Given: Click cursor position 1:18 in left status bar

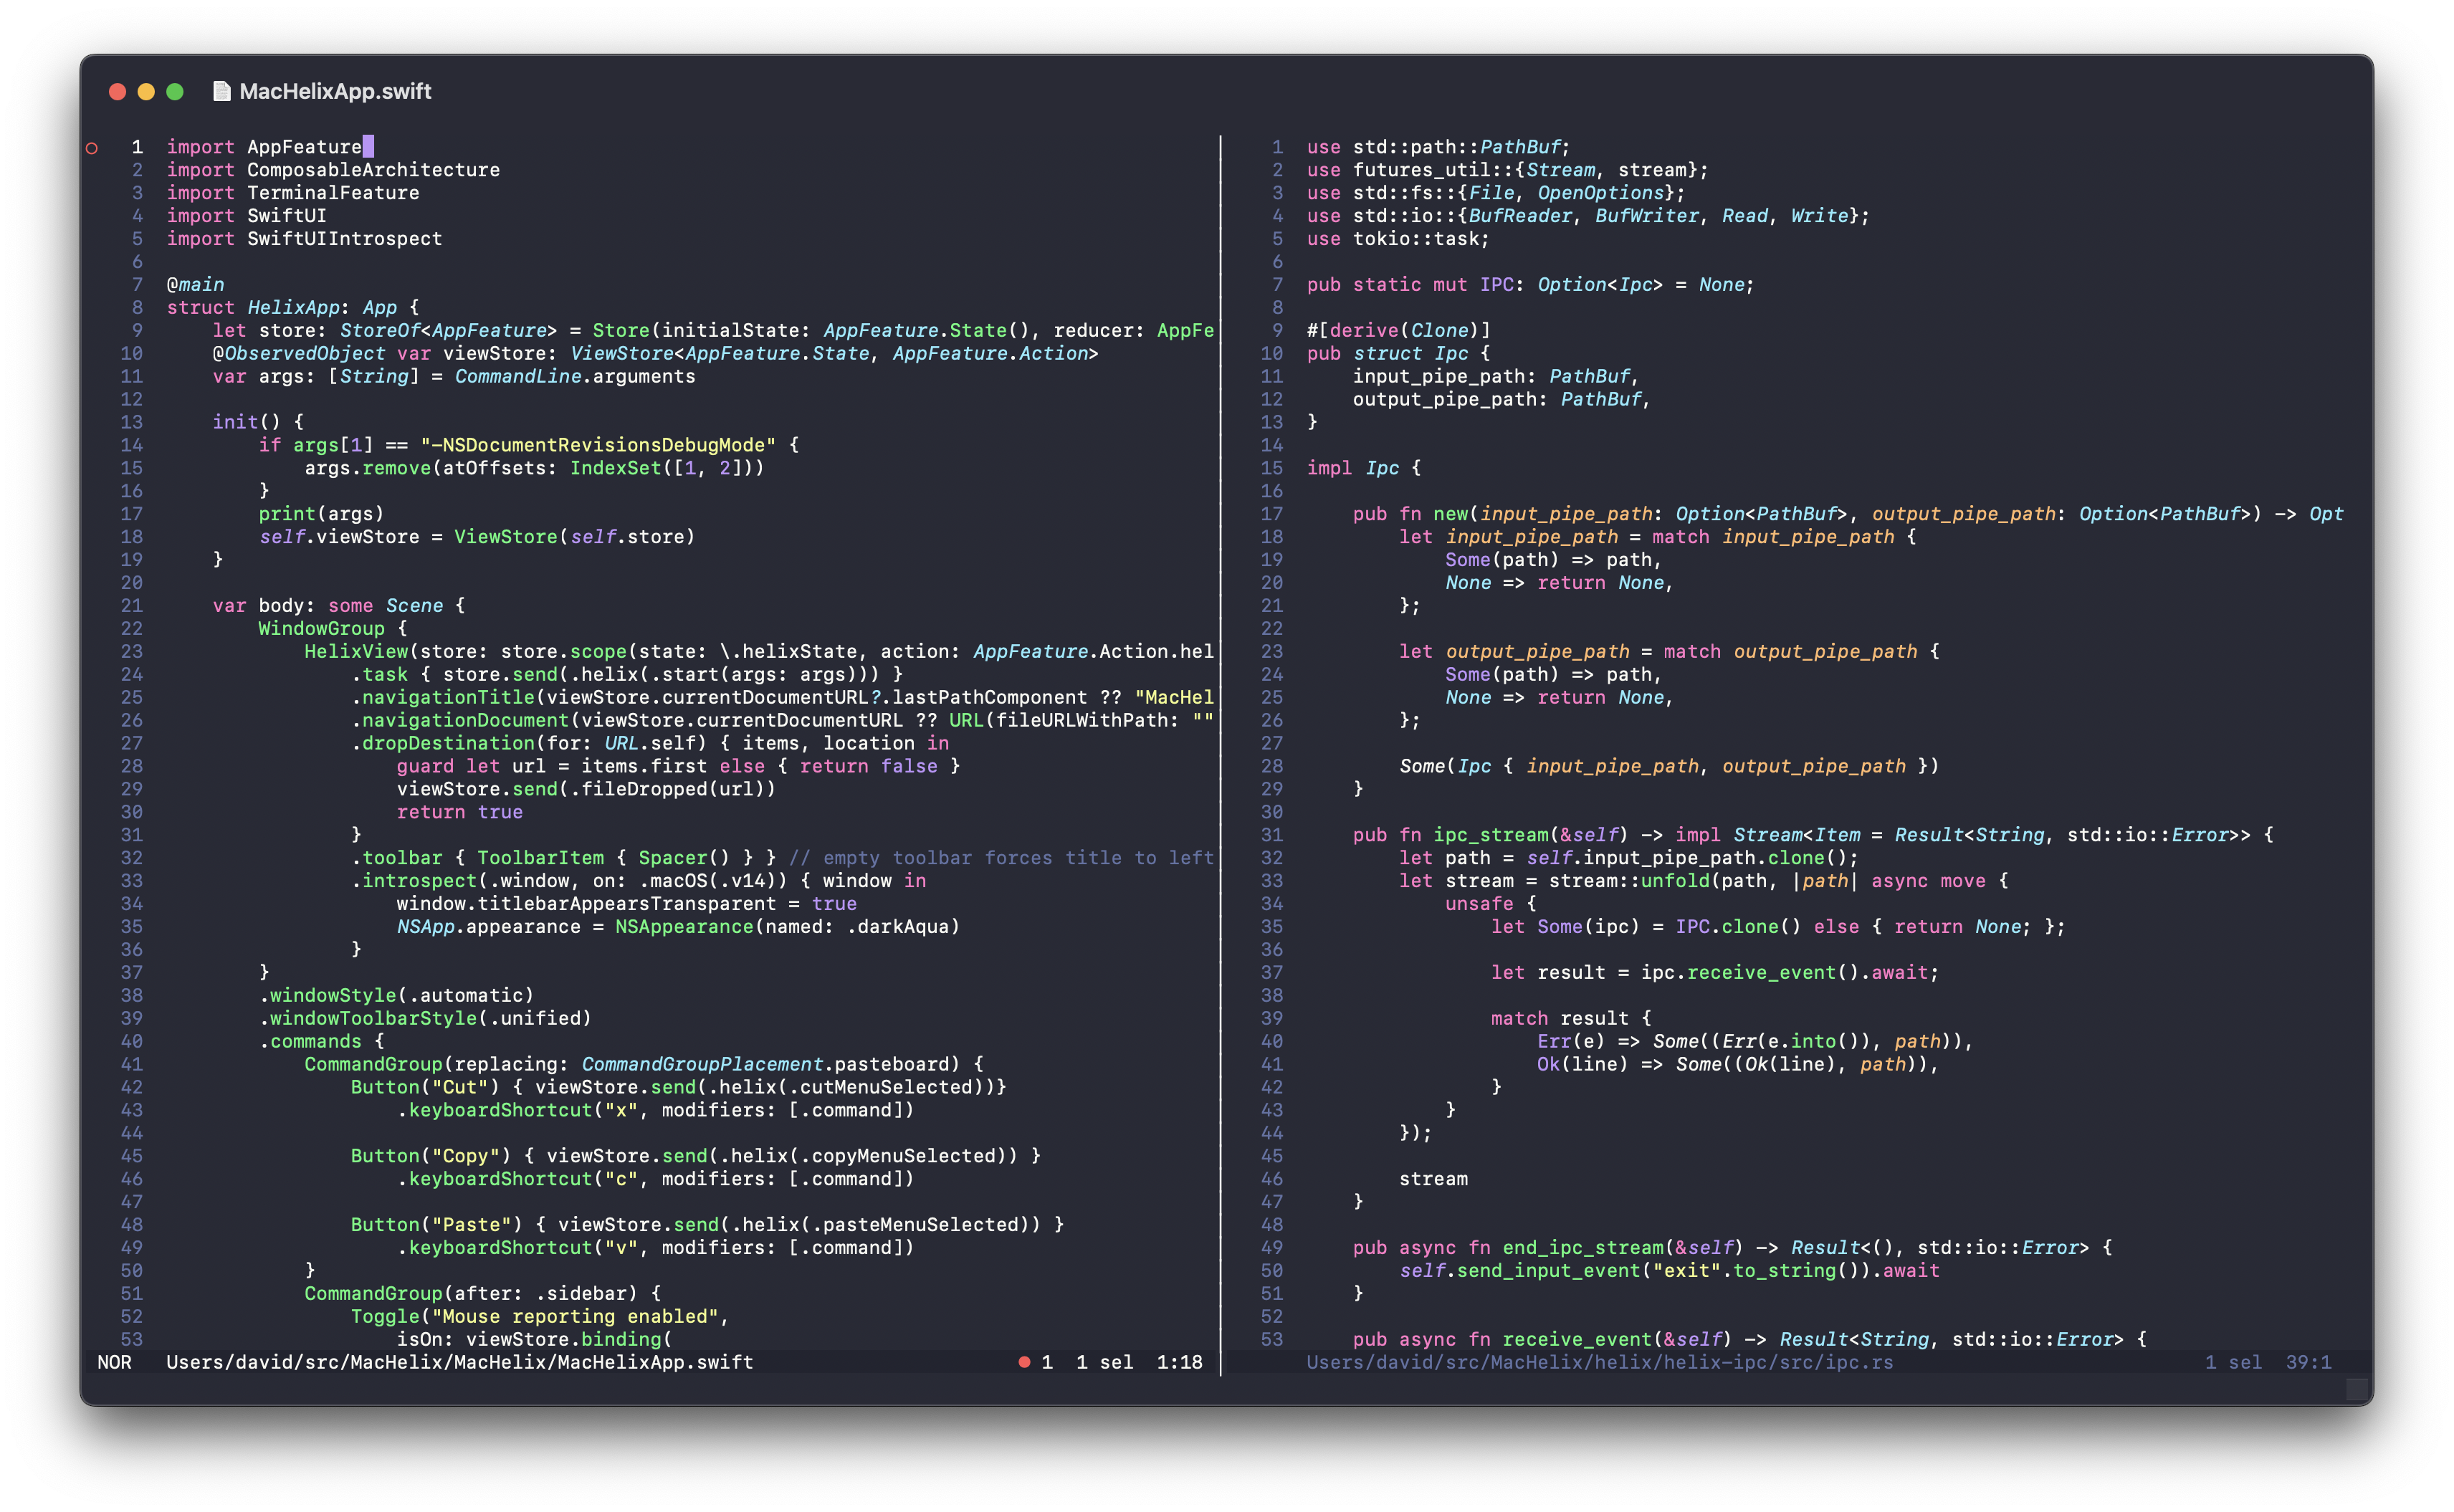Looking at the screenshot, I should pyautogui.click(x=1180, y=1362).
